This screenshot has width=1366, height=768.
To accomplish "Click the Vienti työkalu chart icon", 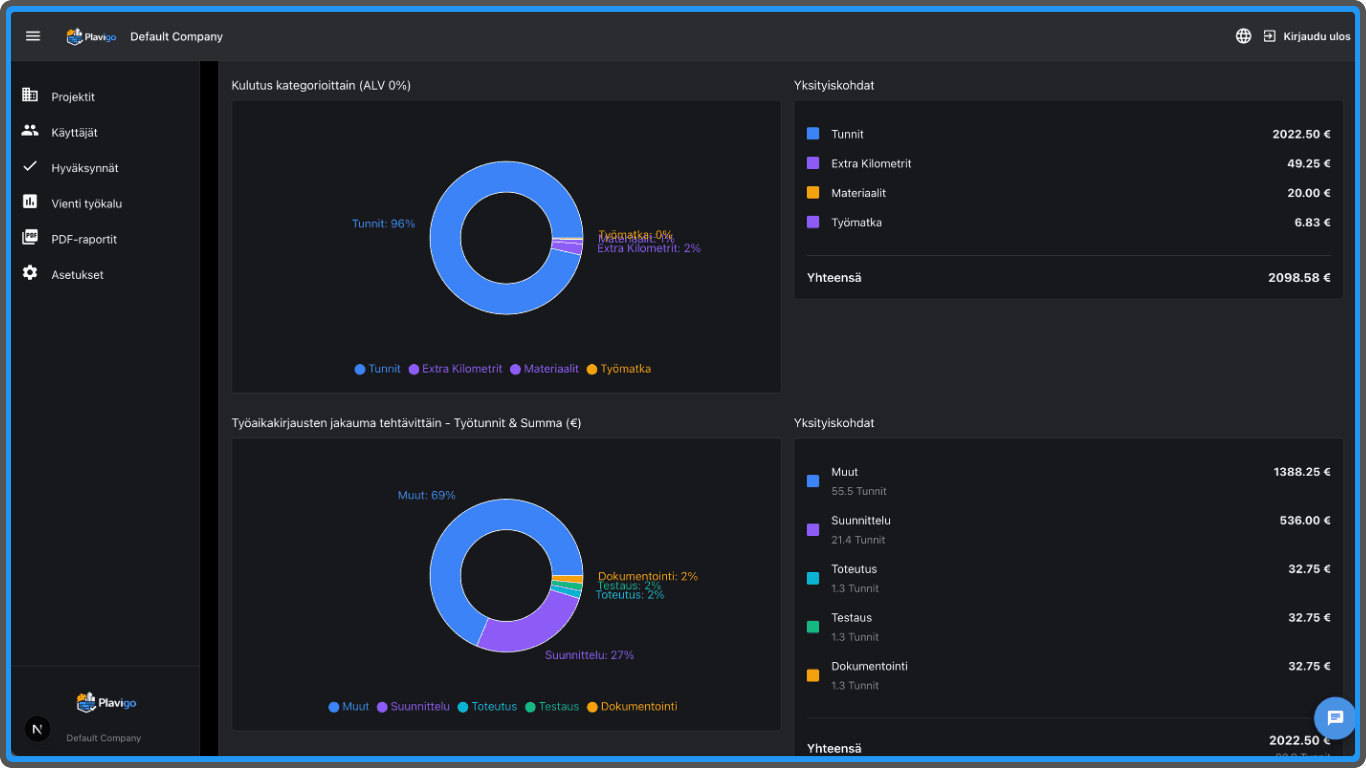I will click(30, 202).
